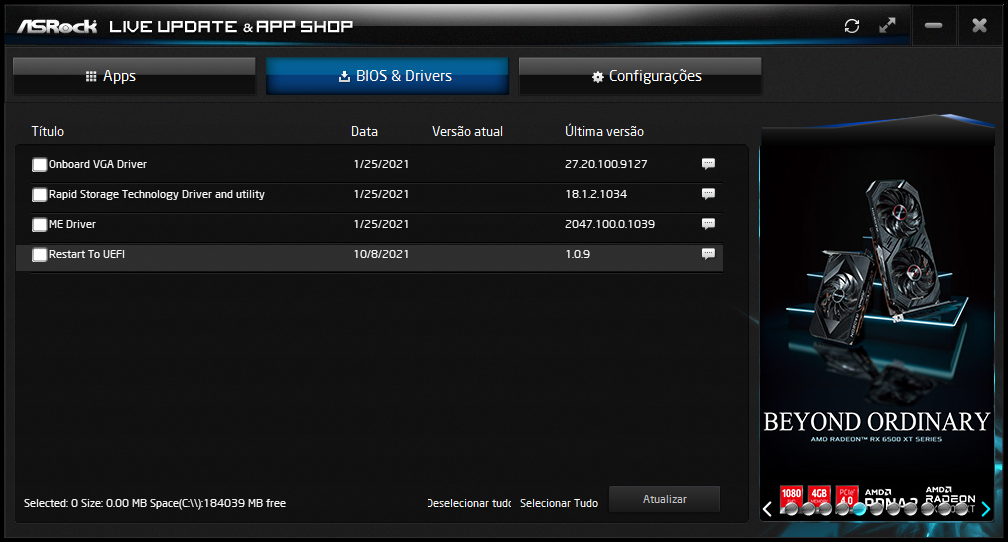The width and height of the screenshot is (1008, 542).
Task: Click the Rapid Storage Technology Driver and utility title
Action: click(157, 194)
